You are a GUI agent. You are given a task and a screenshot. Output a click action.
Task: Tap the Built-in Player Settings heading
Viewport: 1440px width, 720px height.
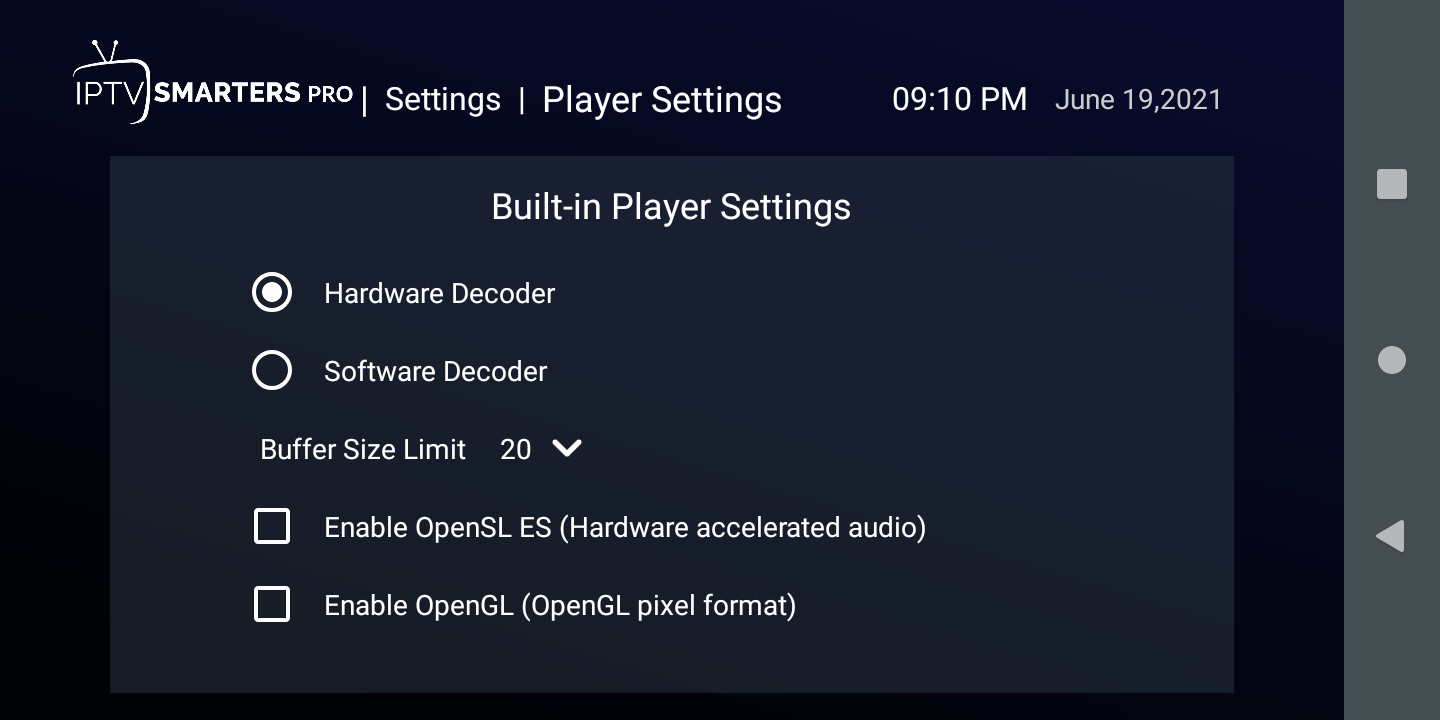[671, 207]
